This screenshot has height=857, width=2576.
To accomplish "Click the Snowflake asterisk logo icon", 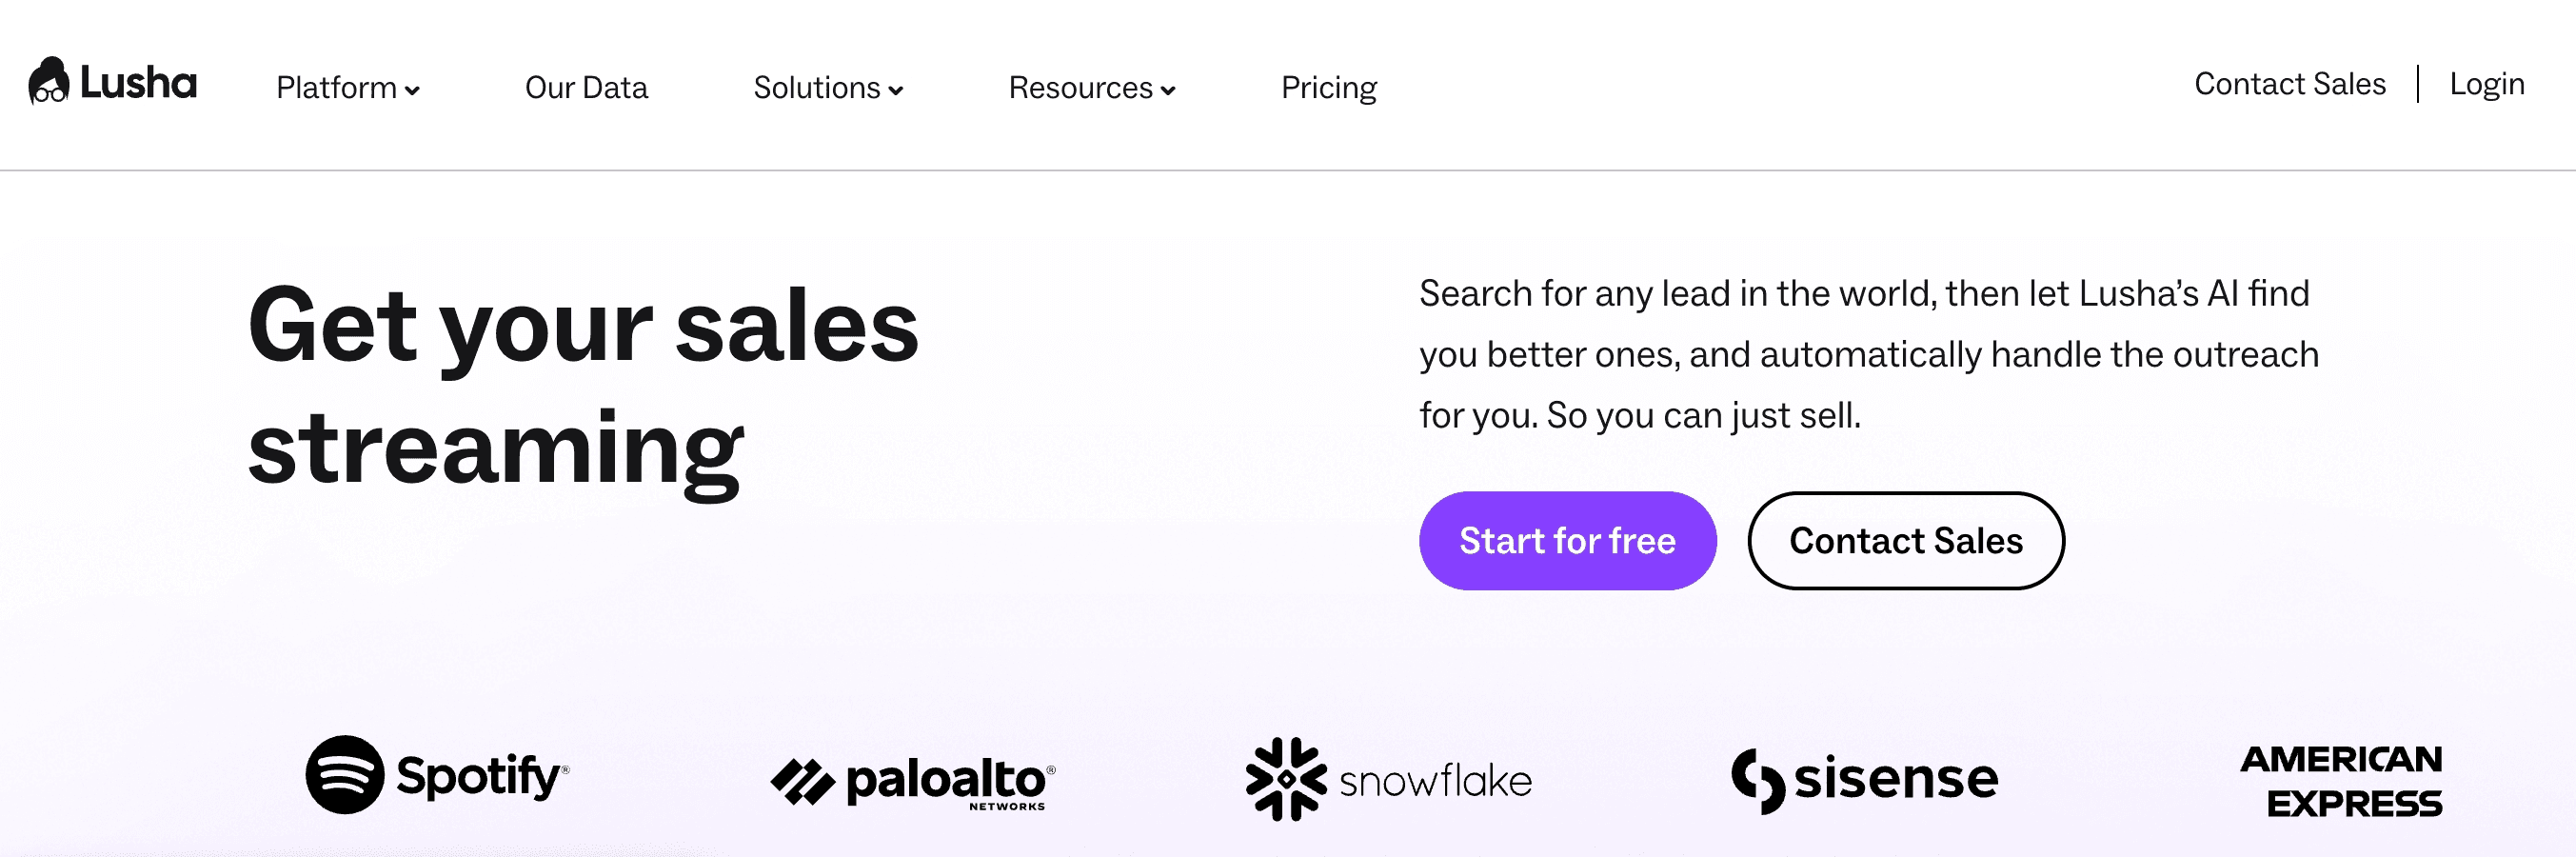I will coord(1286,779).
